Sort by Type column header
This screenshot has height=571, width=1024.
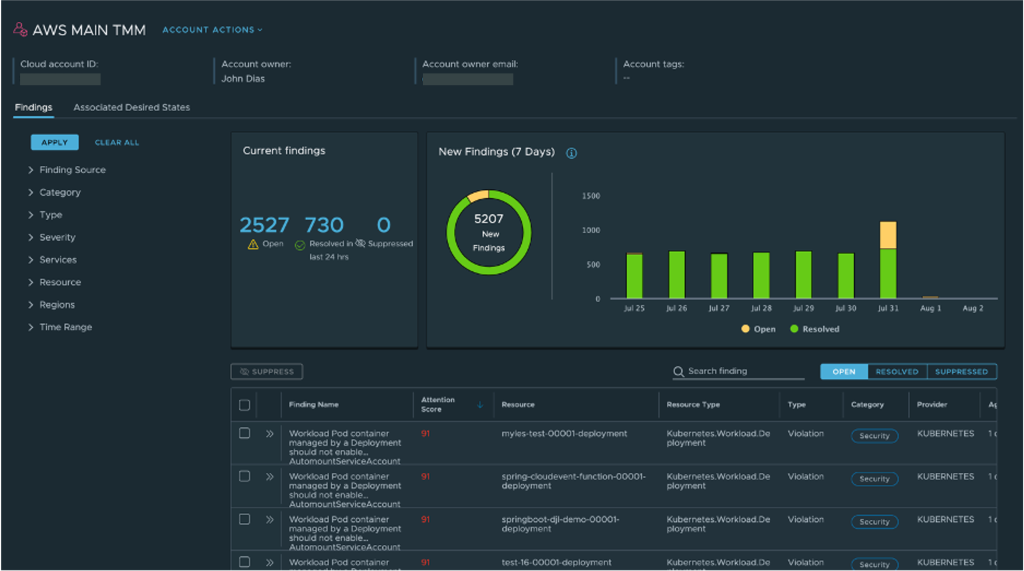click(x=797, y=404)
